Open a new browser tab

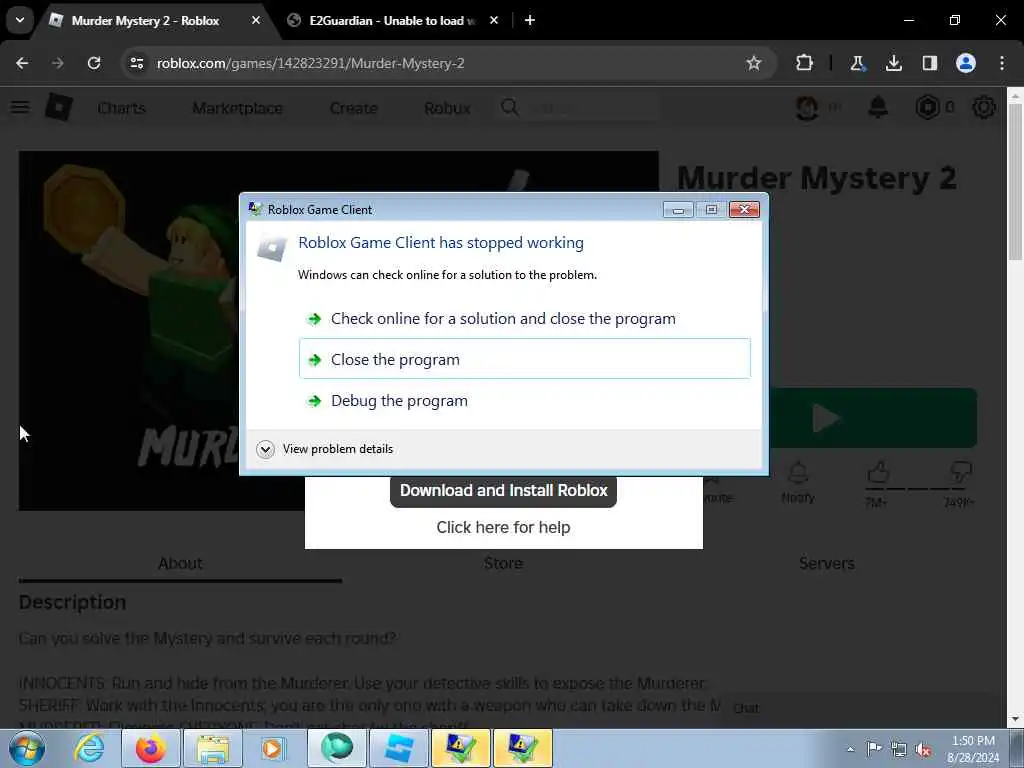click(530, 20)
